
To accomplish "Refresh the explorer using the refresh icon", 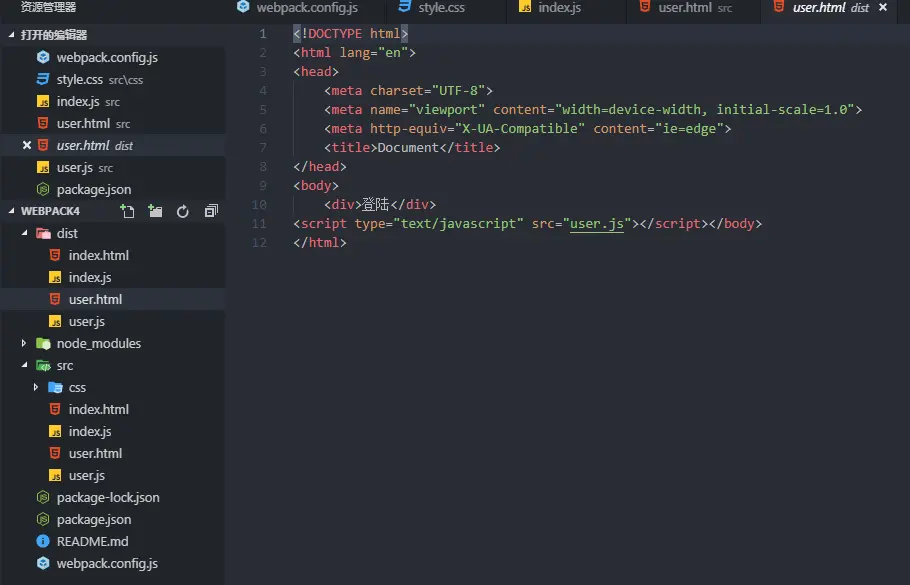I will tap(183, 211).
